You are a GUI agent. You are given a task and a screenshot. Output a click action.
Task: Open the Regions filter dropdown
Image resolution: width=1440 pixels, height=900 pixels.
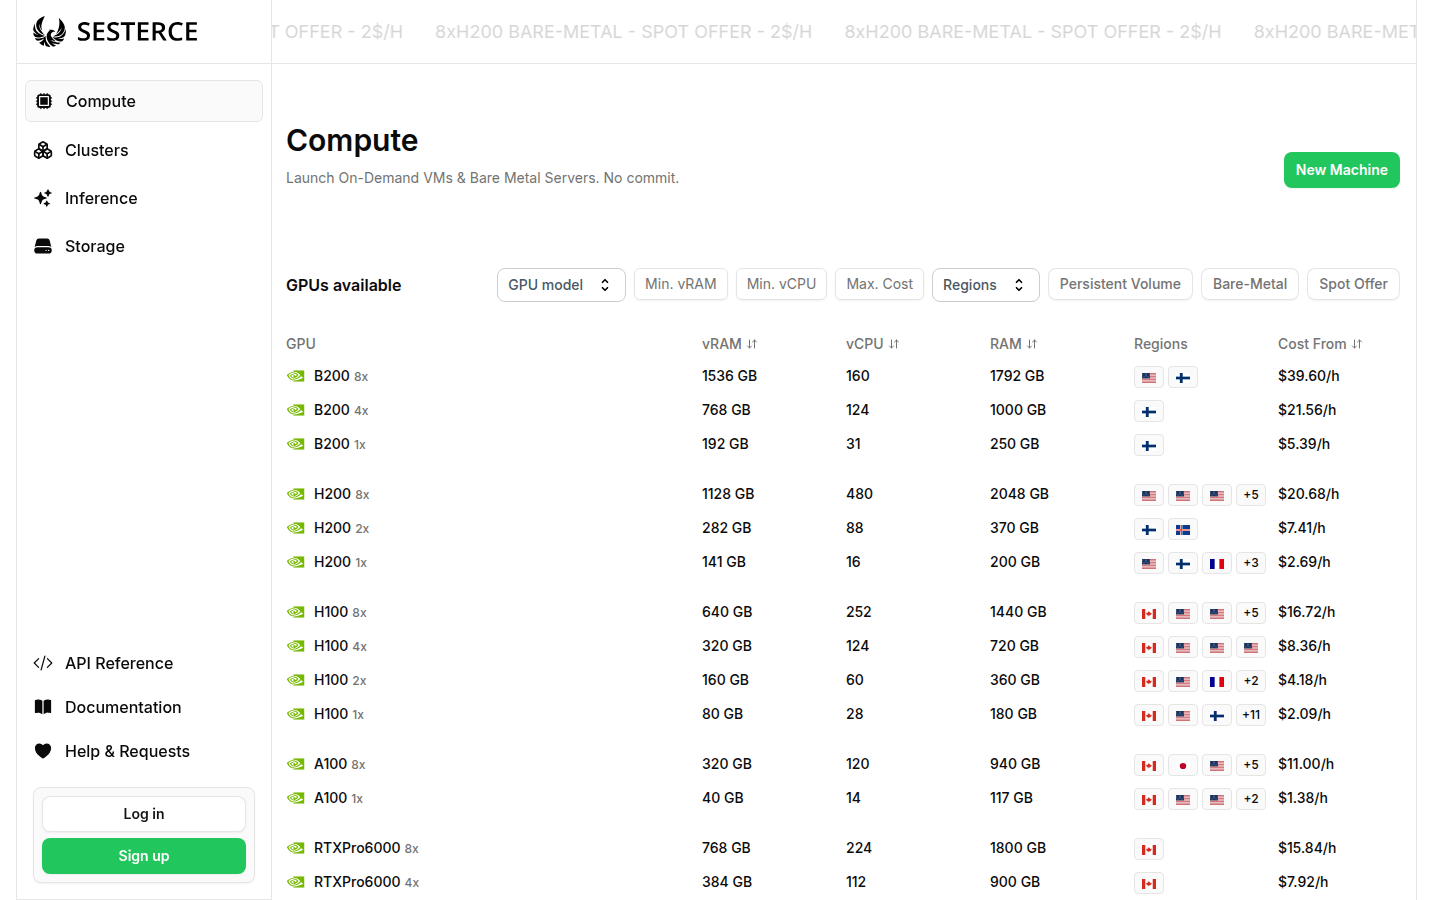pyautogui.click(x=984, y=285)
